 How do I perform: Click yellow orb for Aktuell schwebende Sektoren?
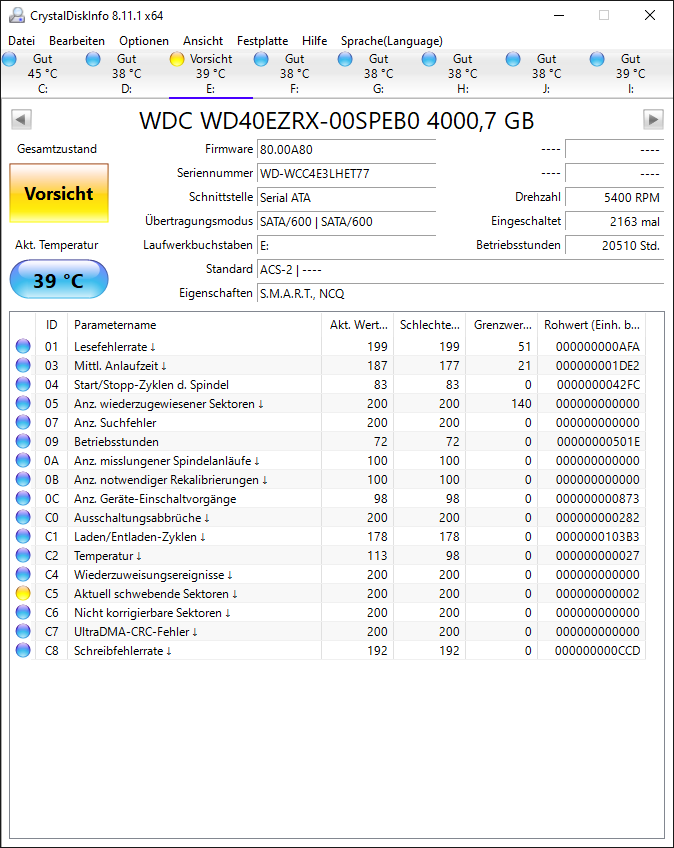click(23, 593)
